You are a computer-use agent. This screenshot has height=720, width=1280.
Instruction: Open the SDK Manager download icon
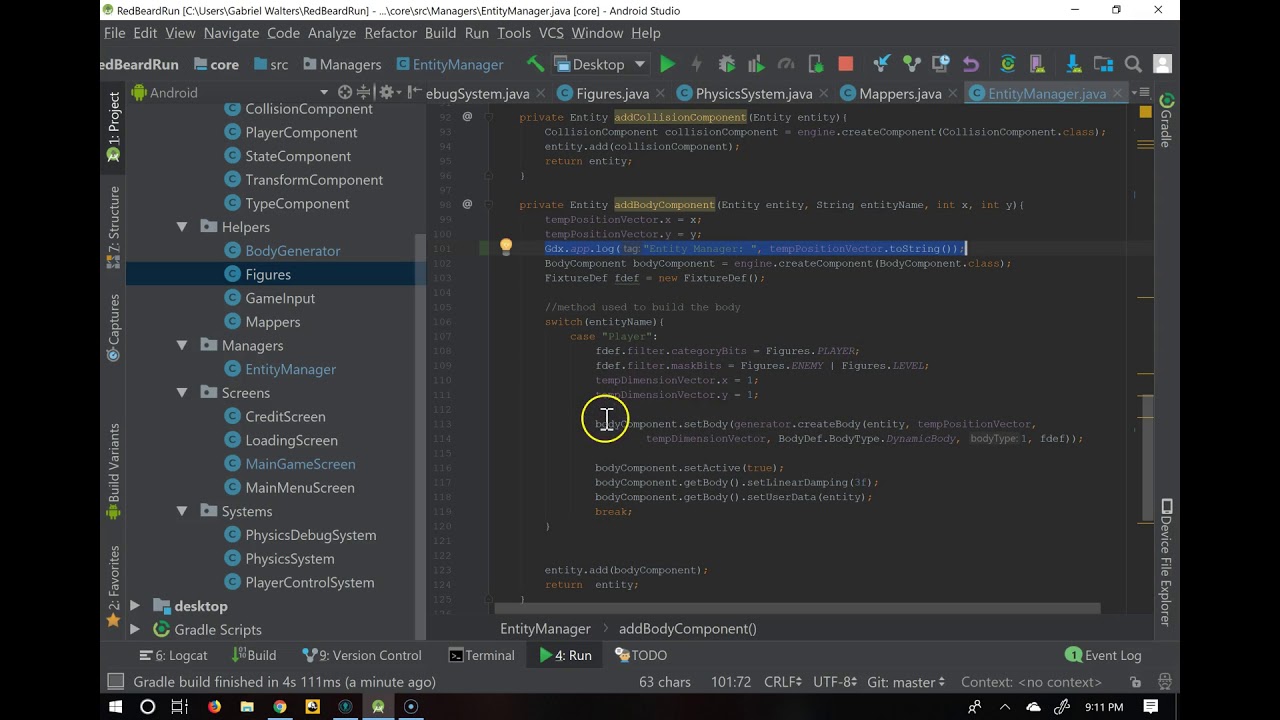tap(1074, 64)
